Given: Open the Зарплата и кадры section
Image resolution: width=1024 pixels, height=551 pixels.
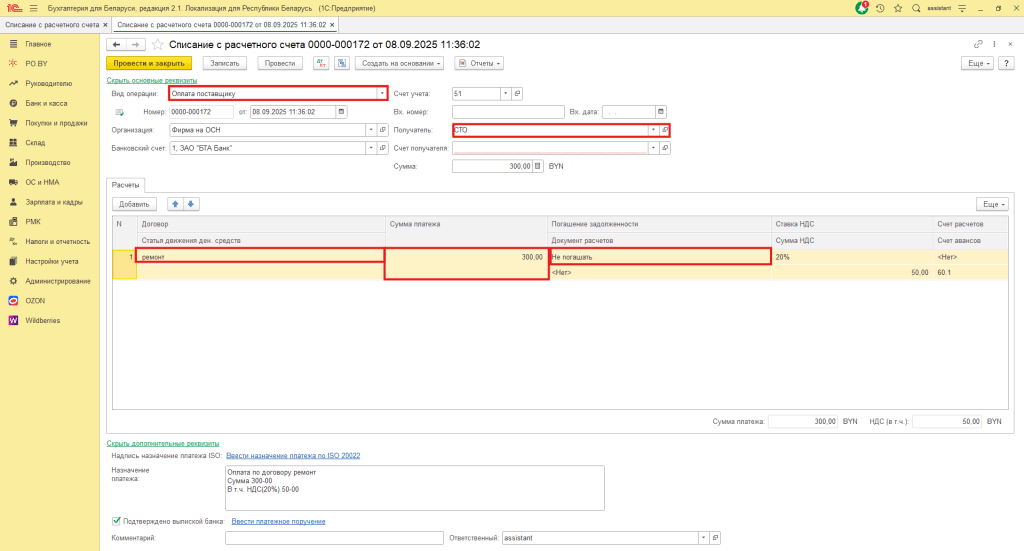Looking at the screenshot, I should (54, 202).
